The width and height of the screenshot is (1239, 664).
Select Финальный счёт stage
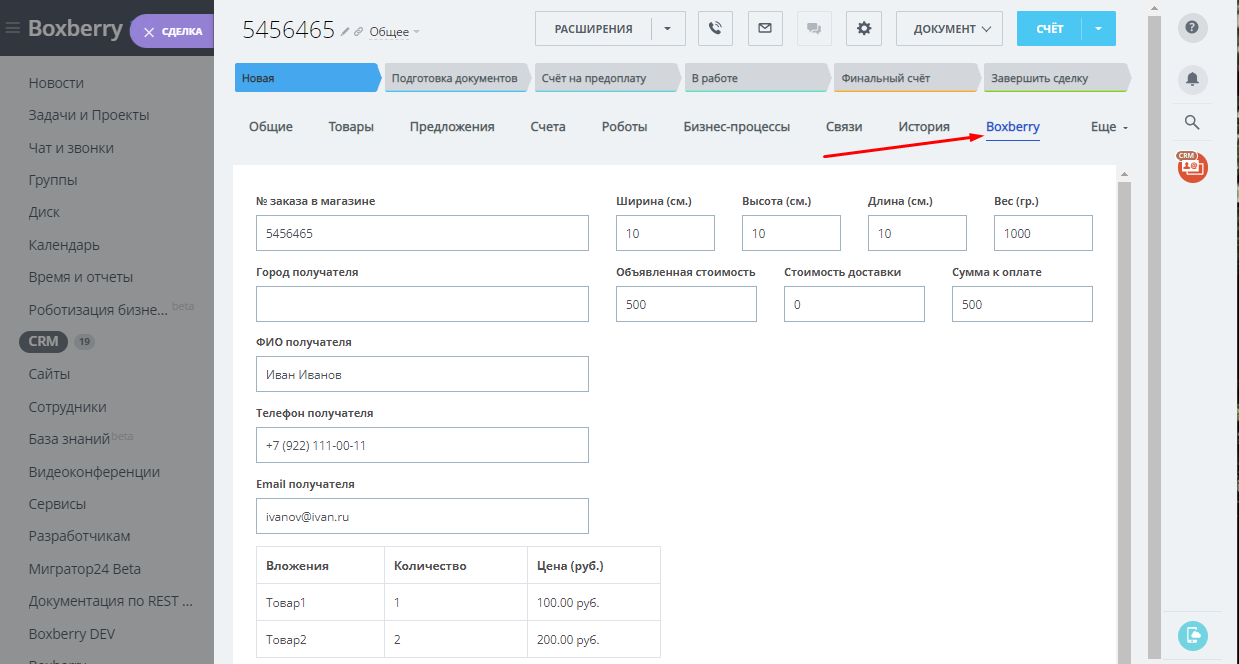coord(905,78)
